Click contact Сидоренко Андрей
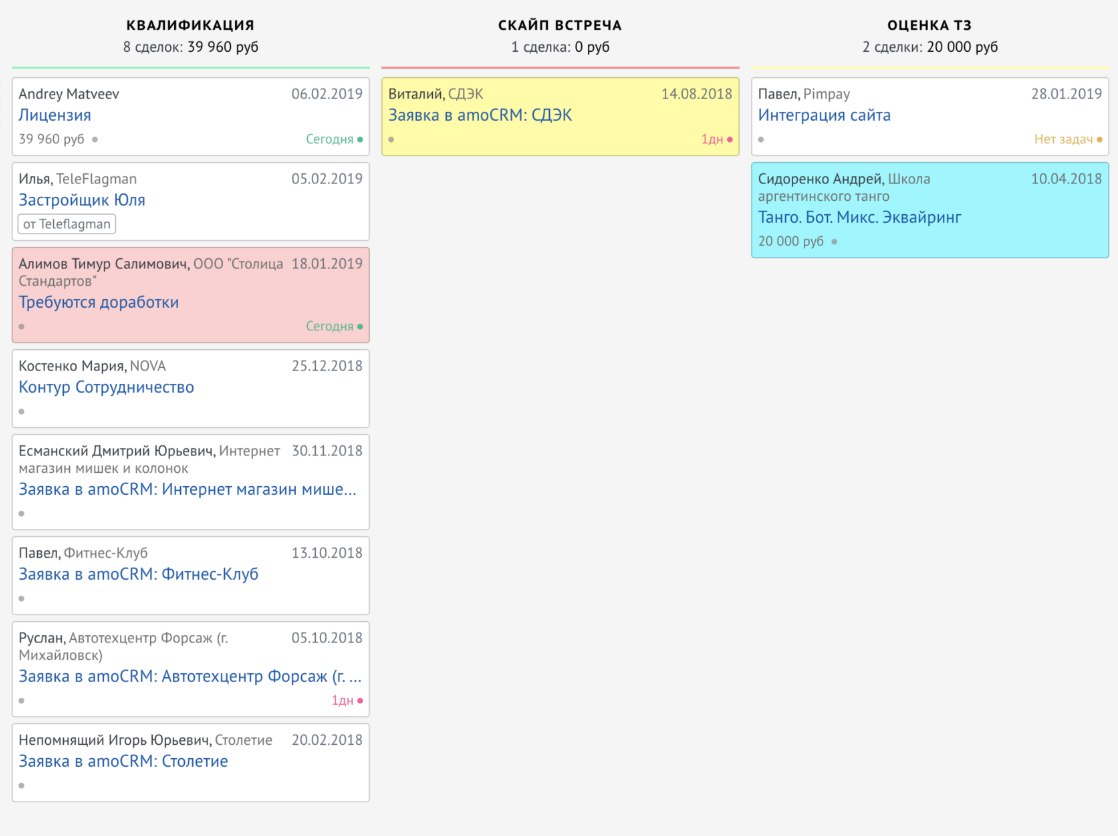Image resolution: width=1118 pixels, height=836 pixels. (821, 178)
